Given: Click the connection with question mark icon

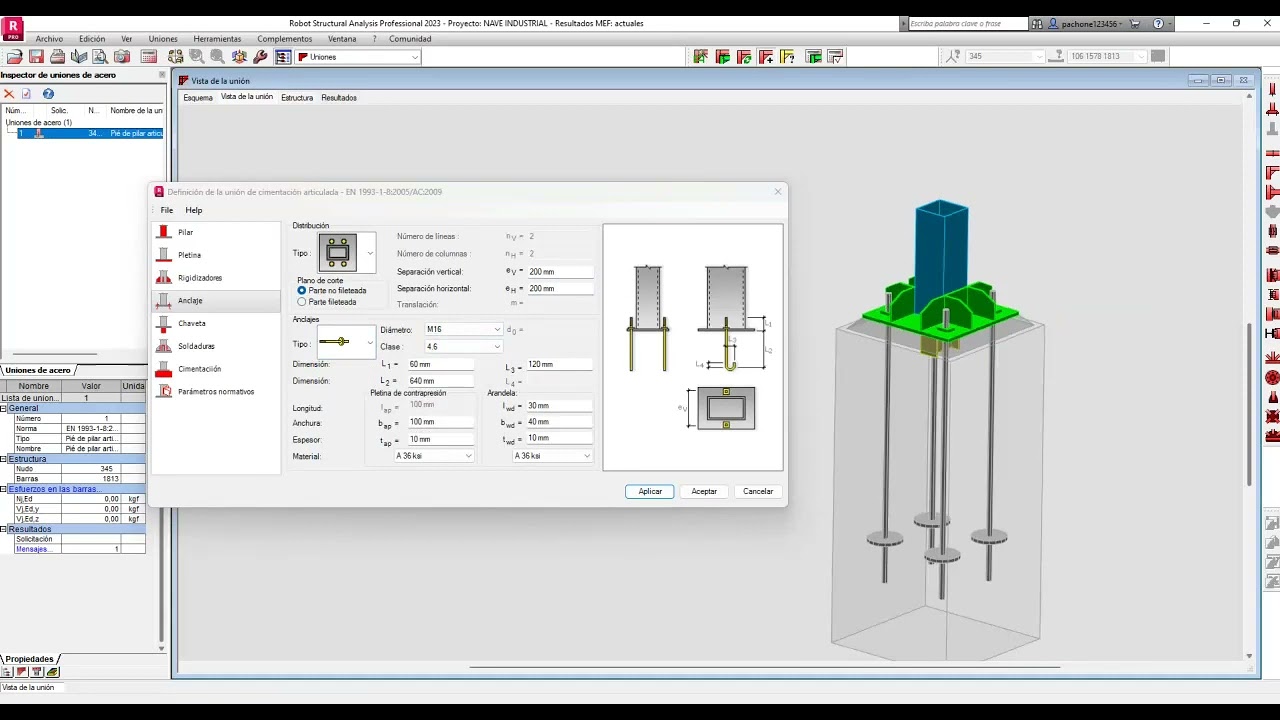Looking at the screenshot, I should tap(788, 57).
